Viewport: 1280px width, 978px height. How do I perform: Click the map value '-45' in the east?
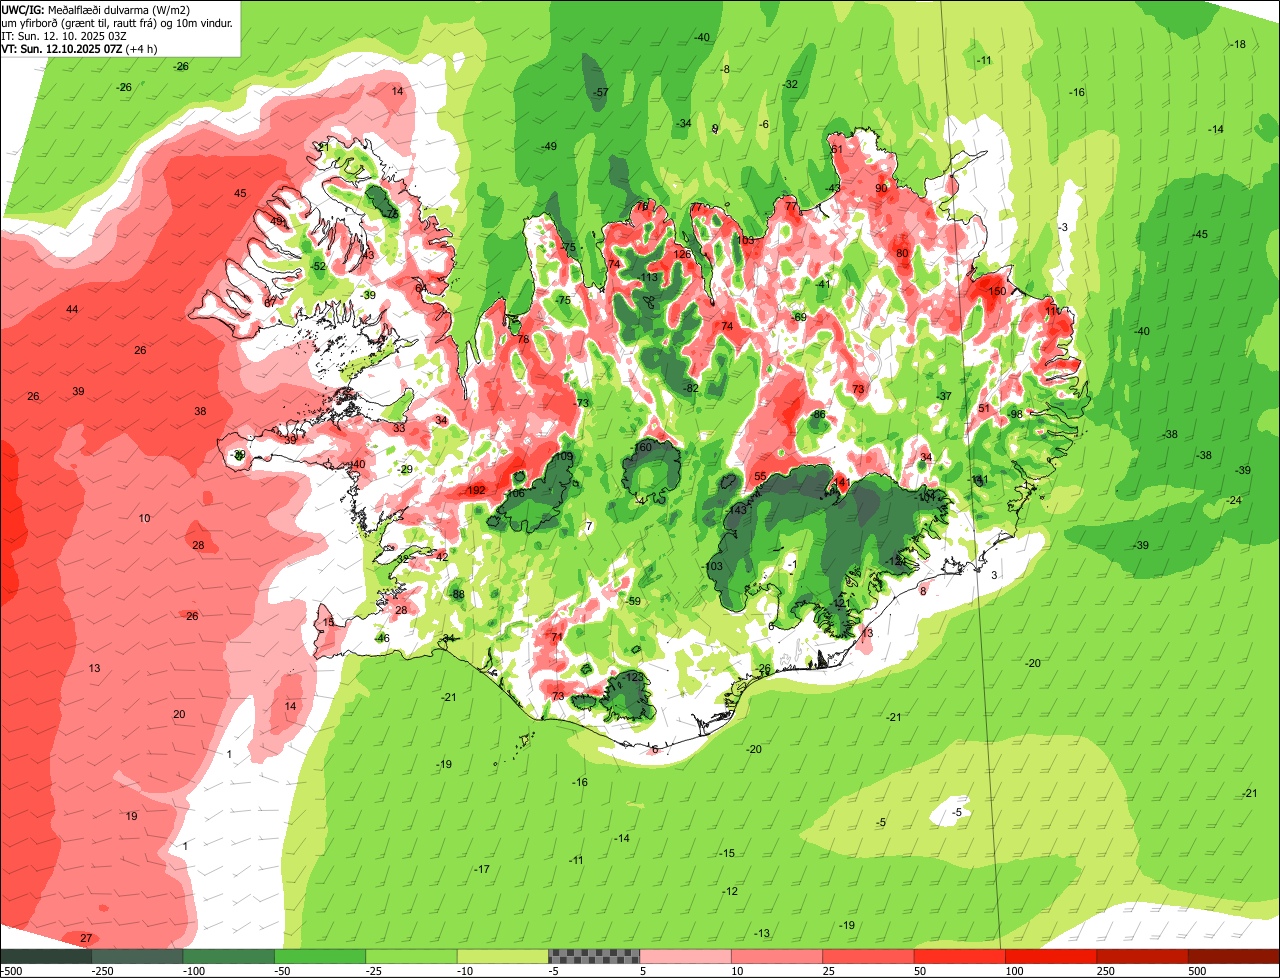(1200, 234)
